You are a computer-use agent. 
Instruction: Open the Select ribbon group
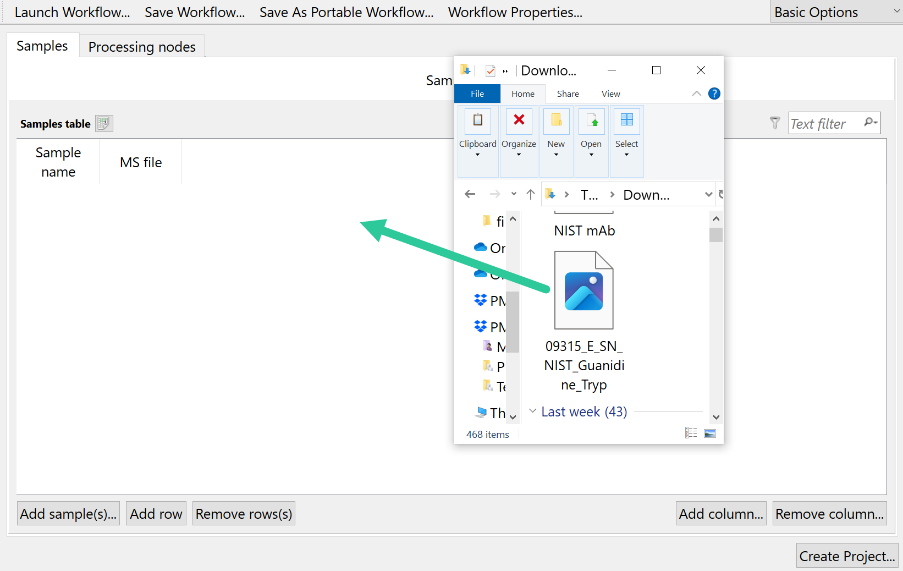tap(627, 141)
